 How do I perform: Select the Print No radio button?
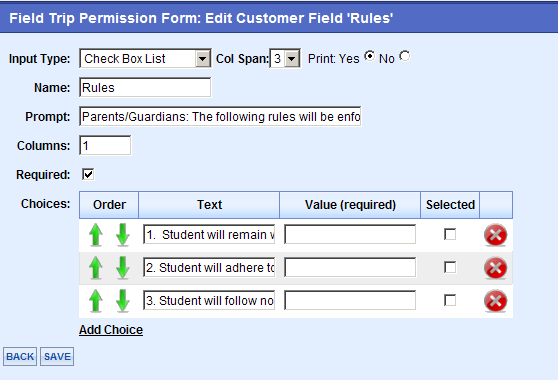405,56
